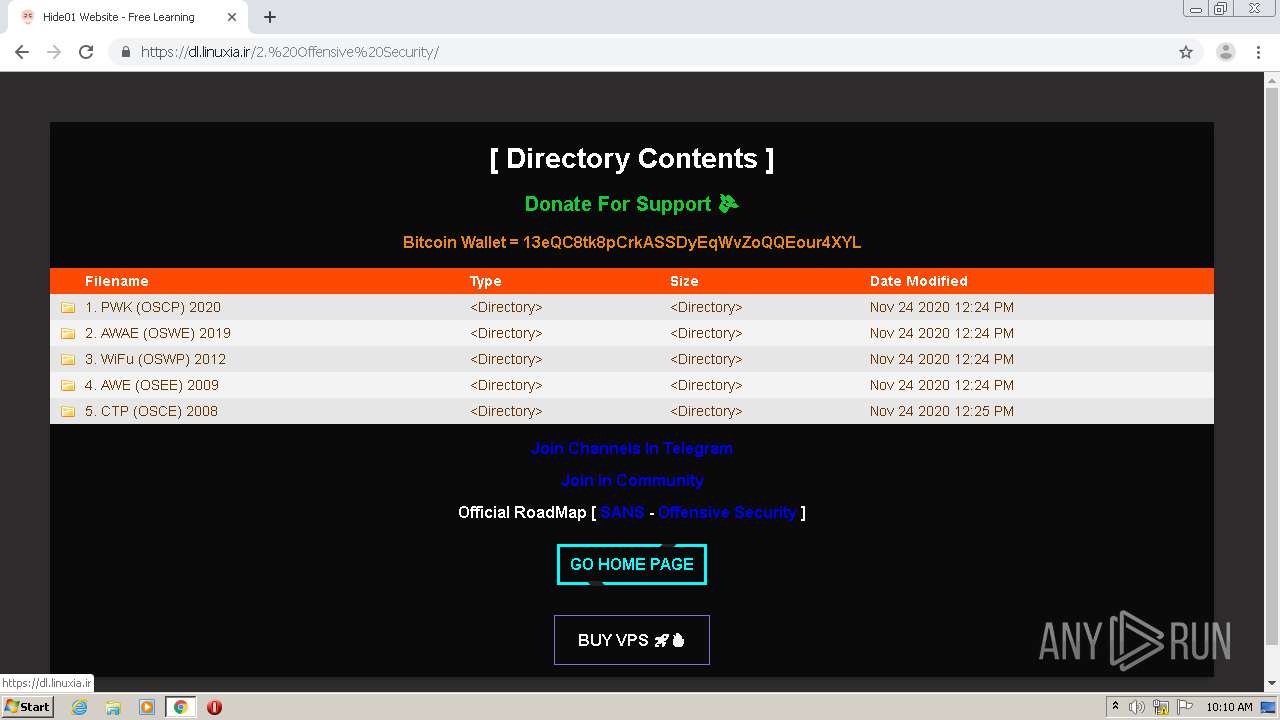Click the Type column header

click(486, 281)
